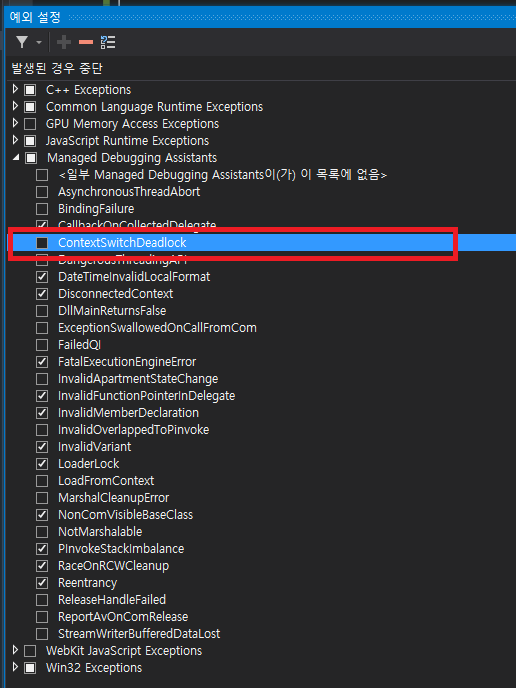Uncheck the PInvokeStackImbalance checkbox
516x688 pixels.
pyautogui.click(x=42, y=549)
